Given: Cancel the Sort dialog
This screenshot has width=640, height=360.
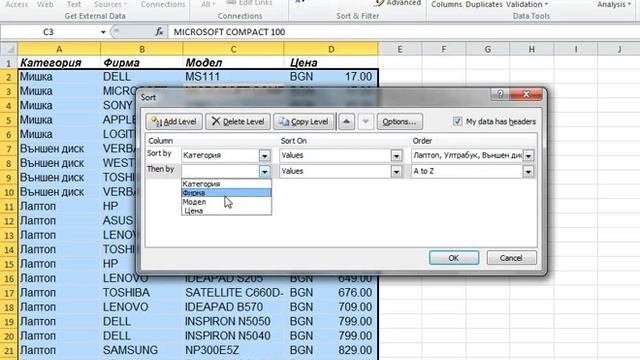Looking at the screenshot, I should click(x=511, y=258).
